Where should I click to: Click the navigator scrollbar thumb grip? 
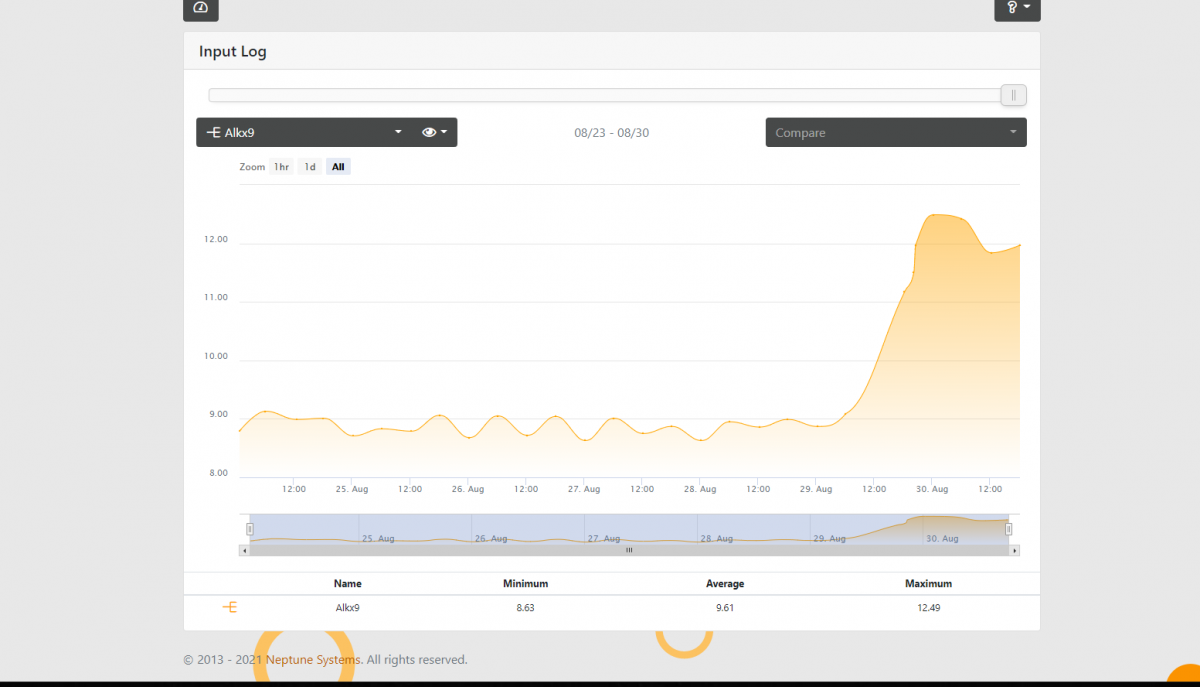click(629, 550)
